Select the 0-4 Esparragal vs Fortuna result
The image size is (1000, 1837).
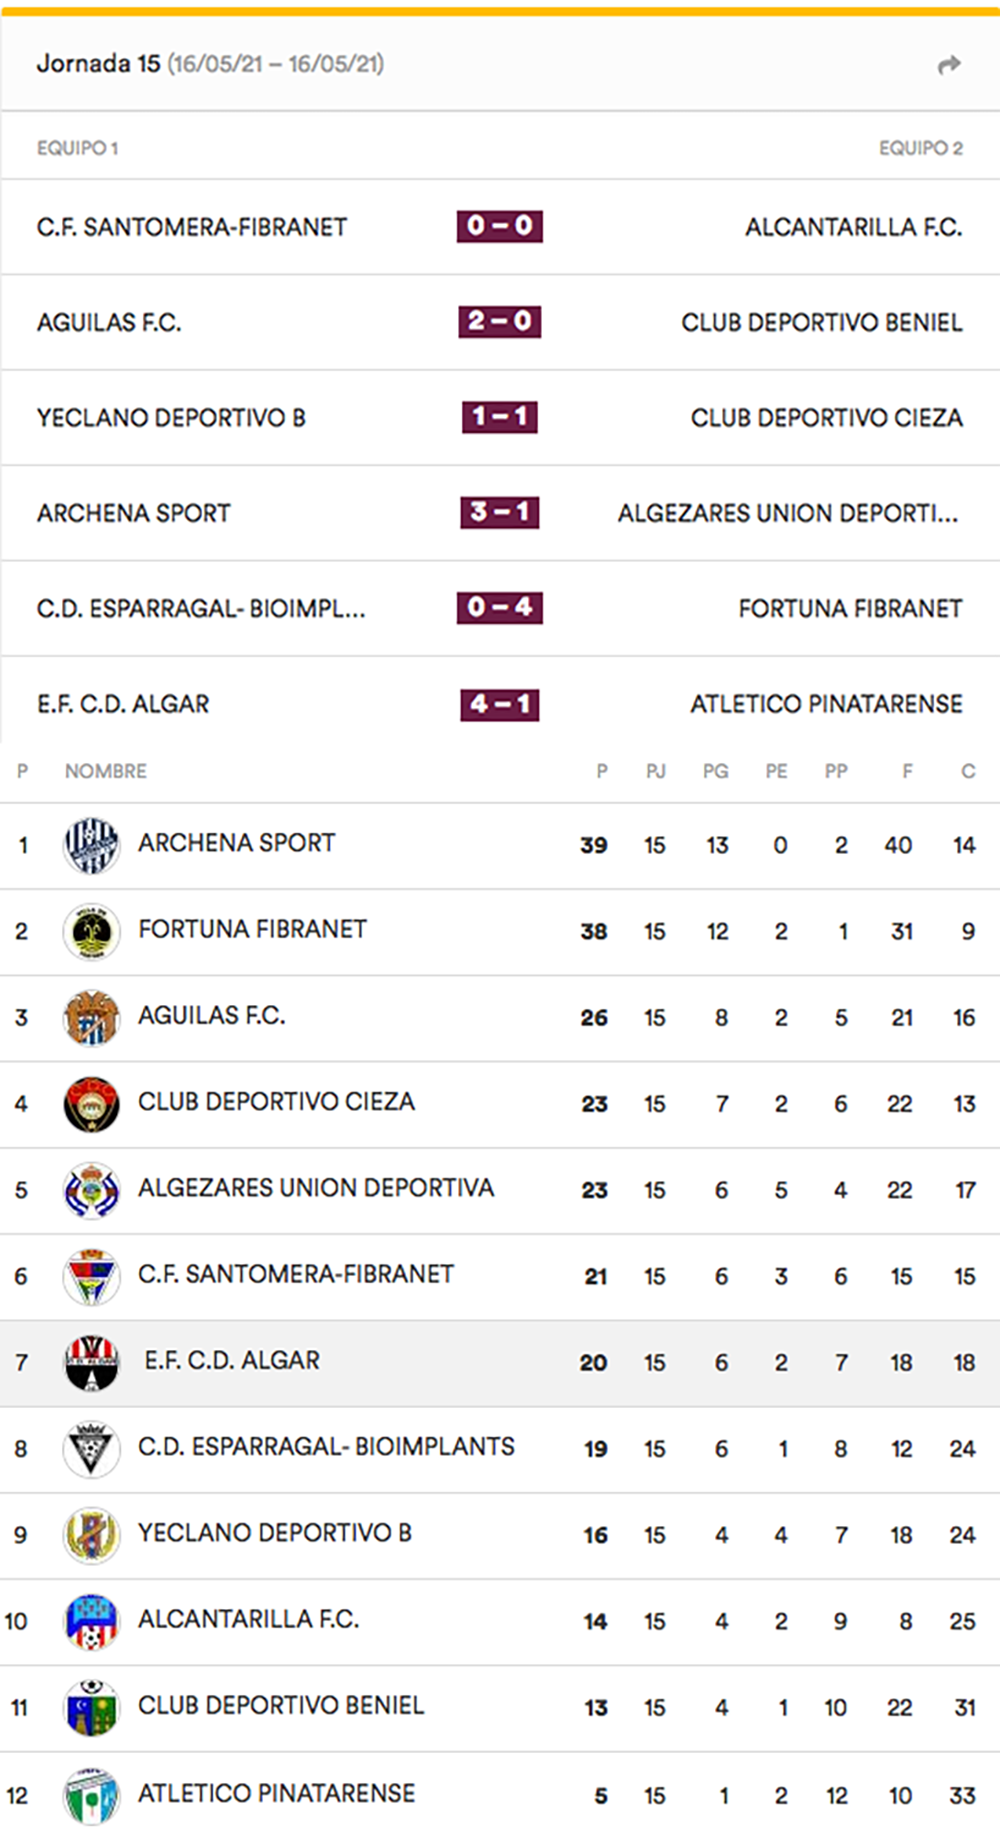pos(499,607)
